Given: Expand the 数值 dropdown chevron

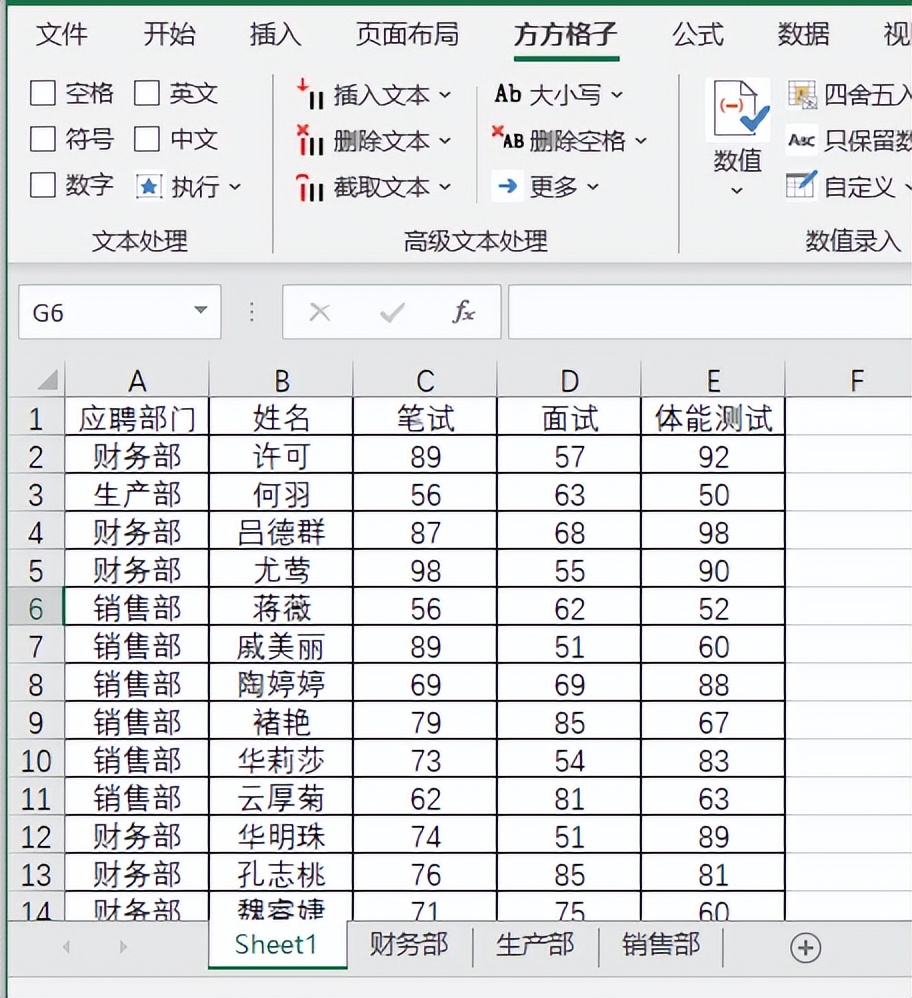Looking at the screenshot, I should point(737,190).
